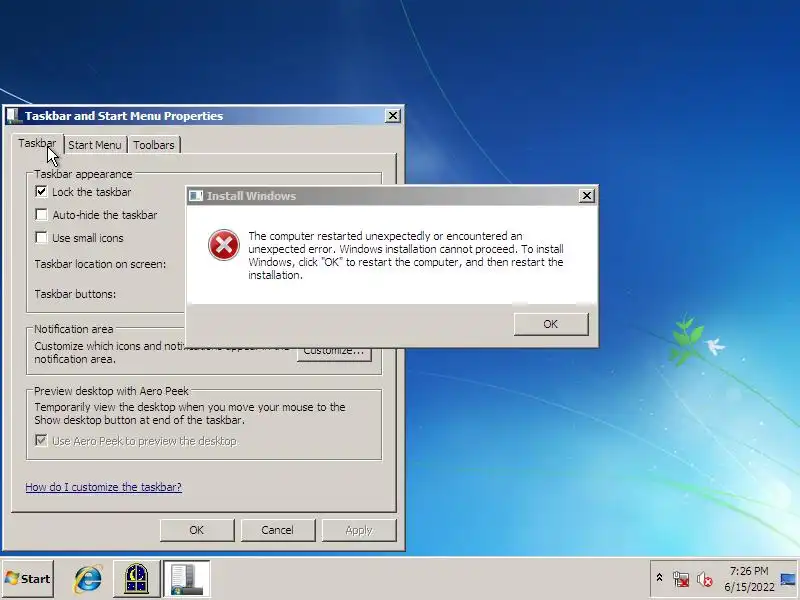Open How do I customize the taskbar link
Screen dimensions: 800x600
[x=104, y=487]
